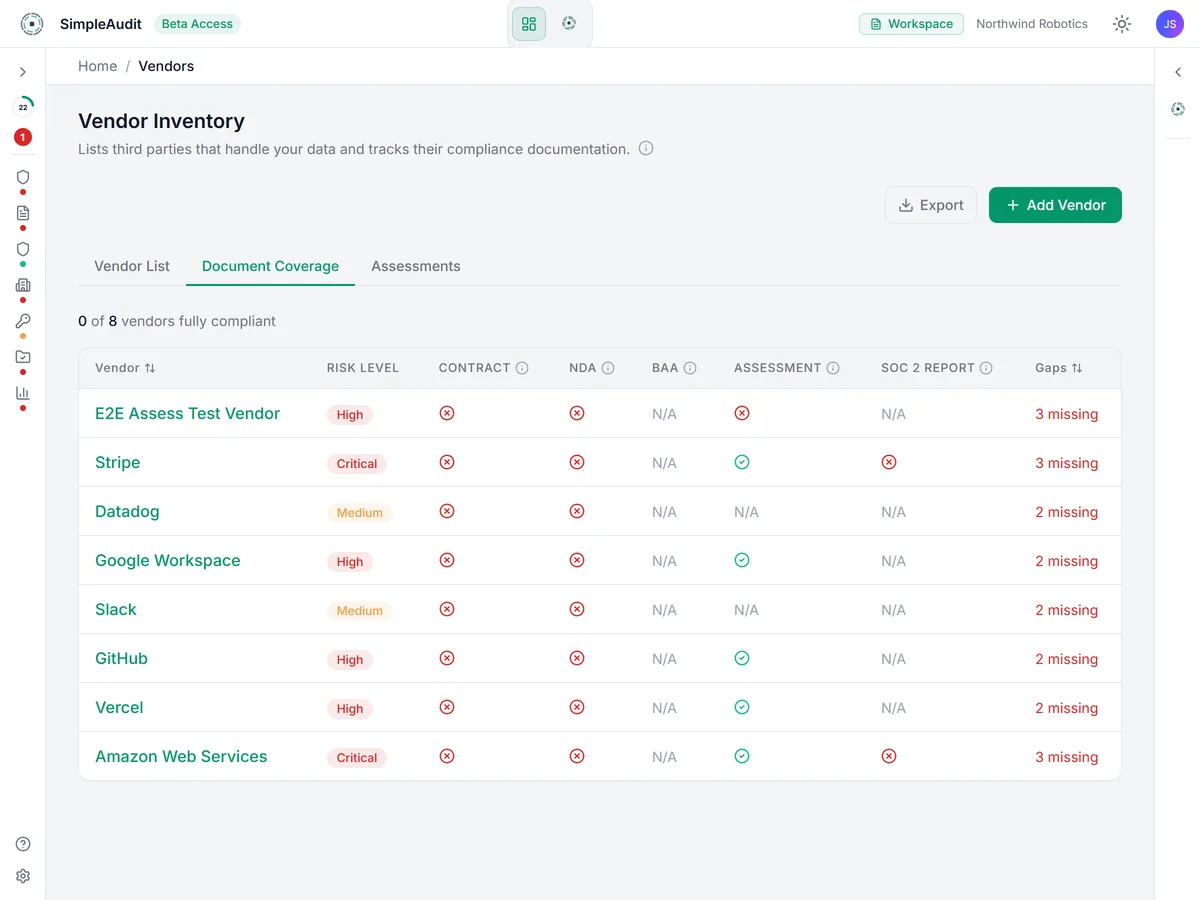Collapse the right panel with the chevron
Image resolution: width=1200 pixels, height=900 pixels.
tap(1178, 72)
